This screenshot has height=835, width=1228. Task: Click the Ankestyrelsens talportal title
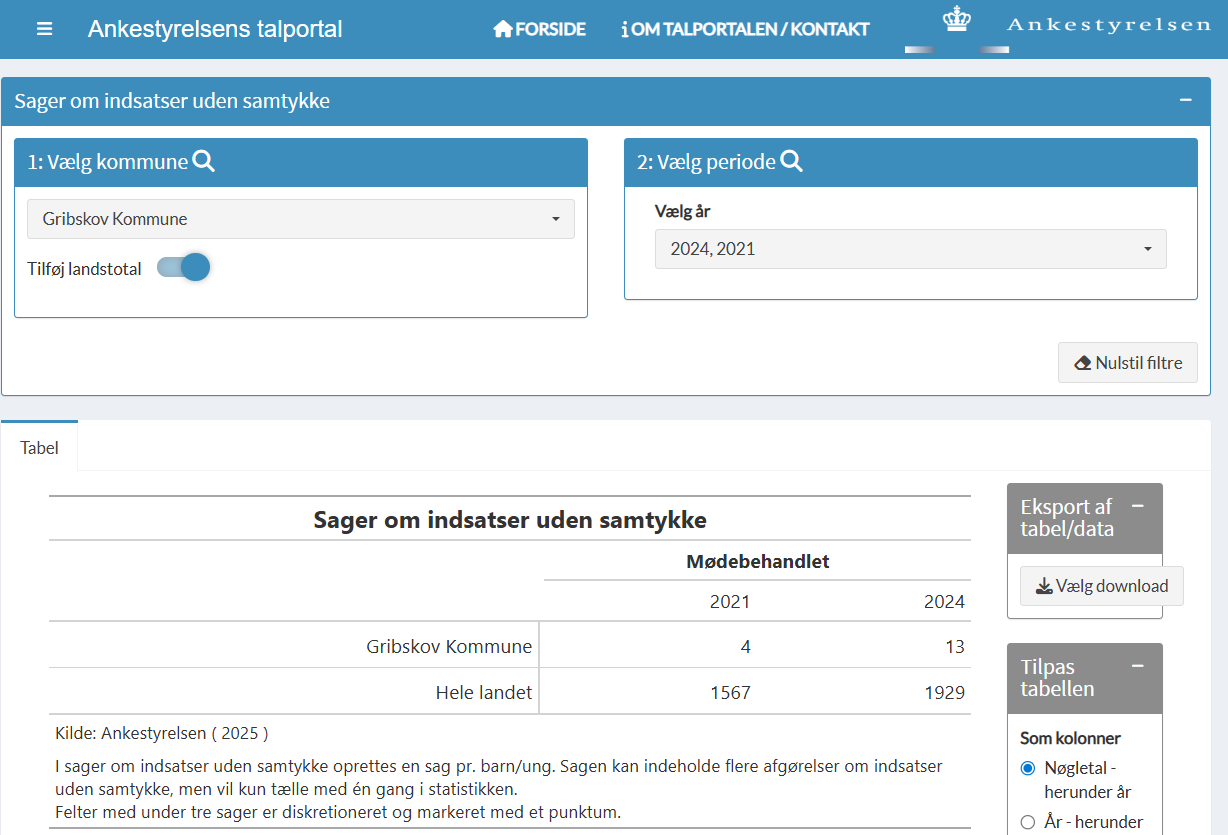pyautogui.click(x=215, y=29)
